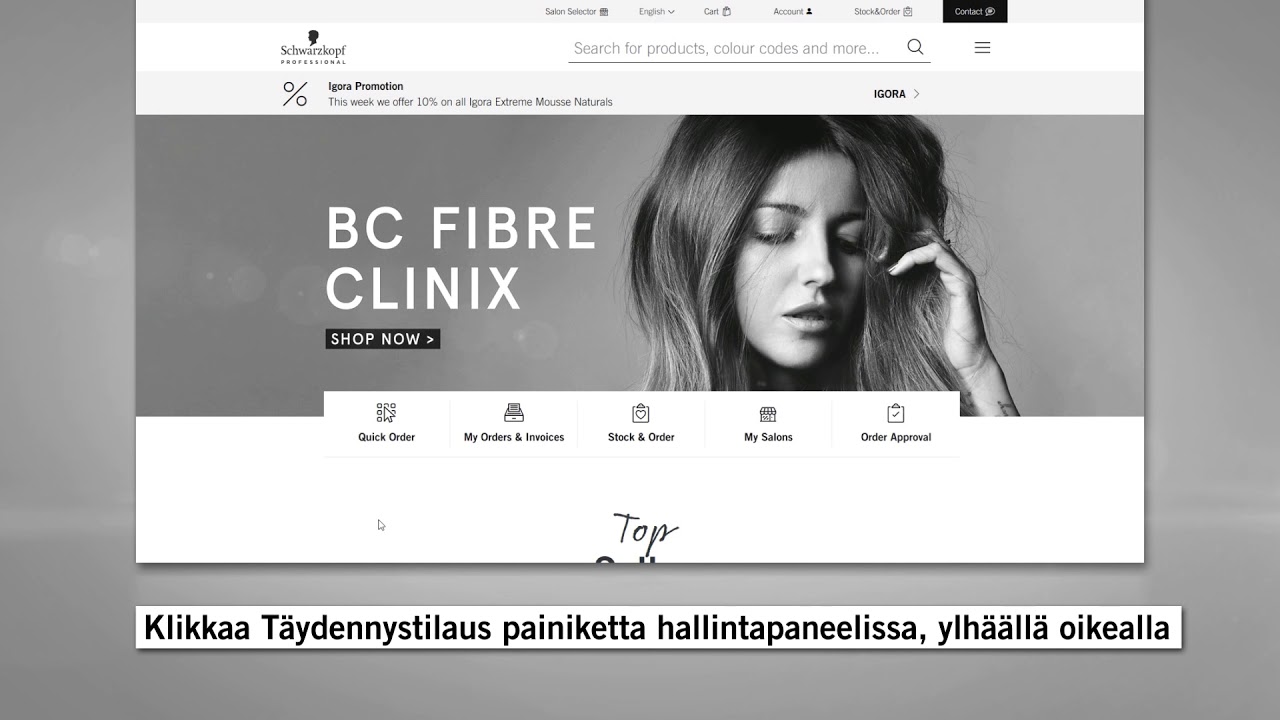The height and width of the screenshot is (720, 1280).
Task: Click the SHOP NOW button
Action: (383, 339)
